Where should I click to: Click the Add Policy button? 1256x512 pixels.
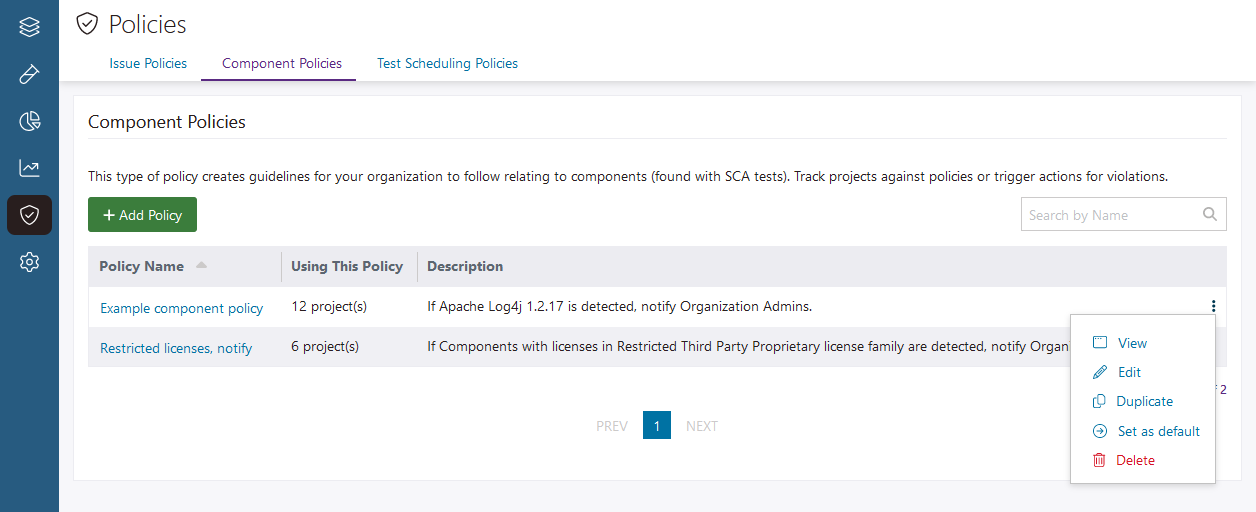[142, 215]
